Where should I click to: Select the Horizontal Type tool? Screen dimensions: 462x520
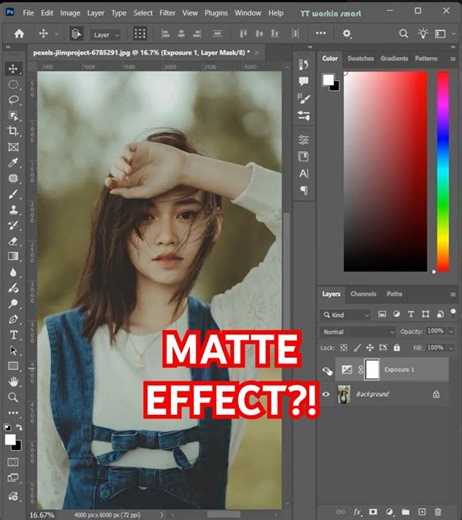(x=13, y=335)
